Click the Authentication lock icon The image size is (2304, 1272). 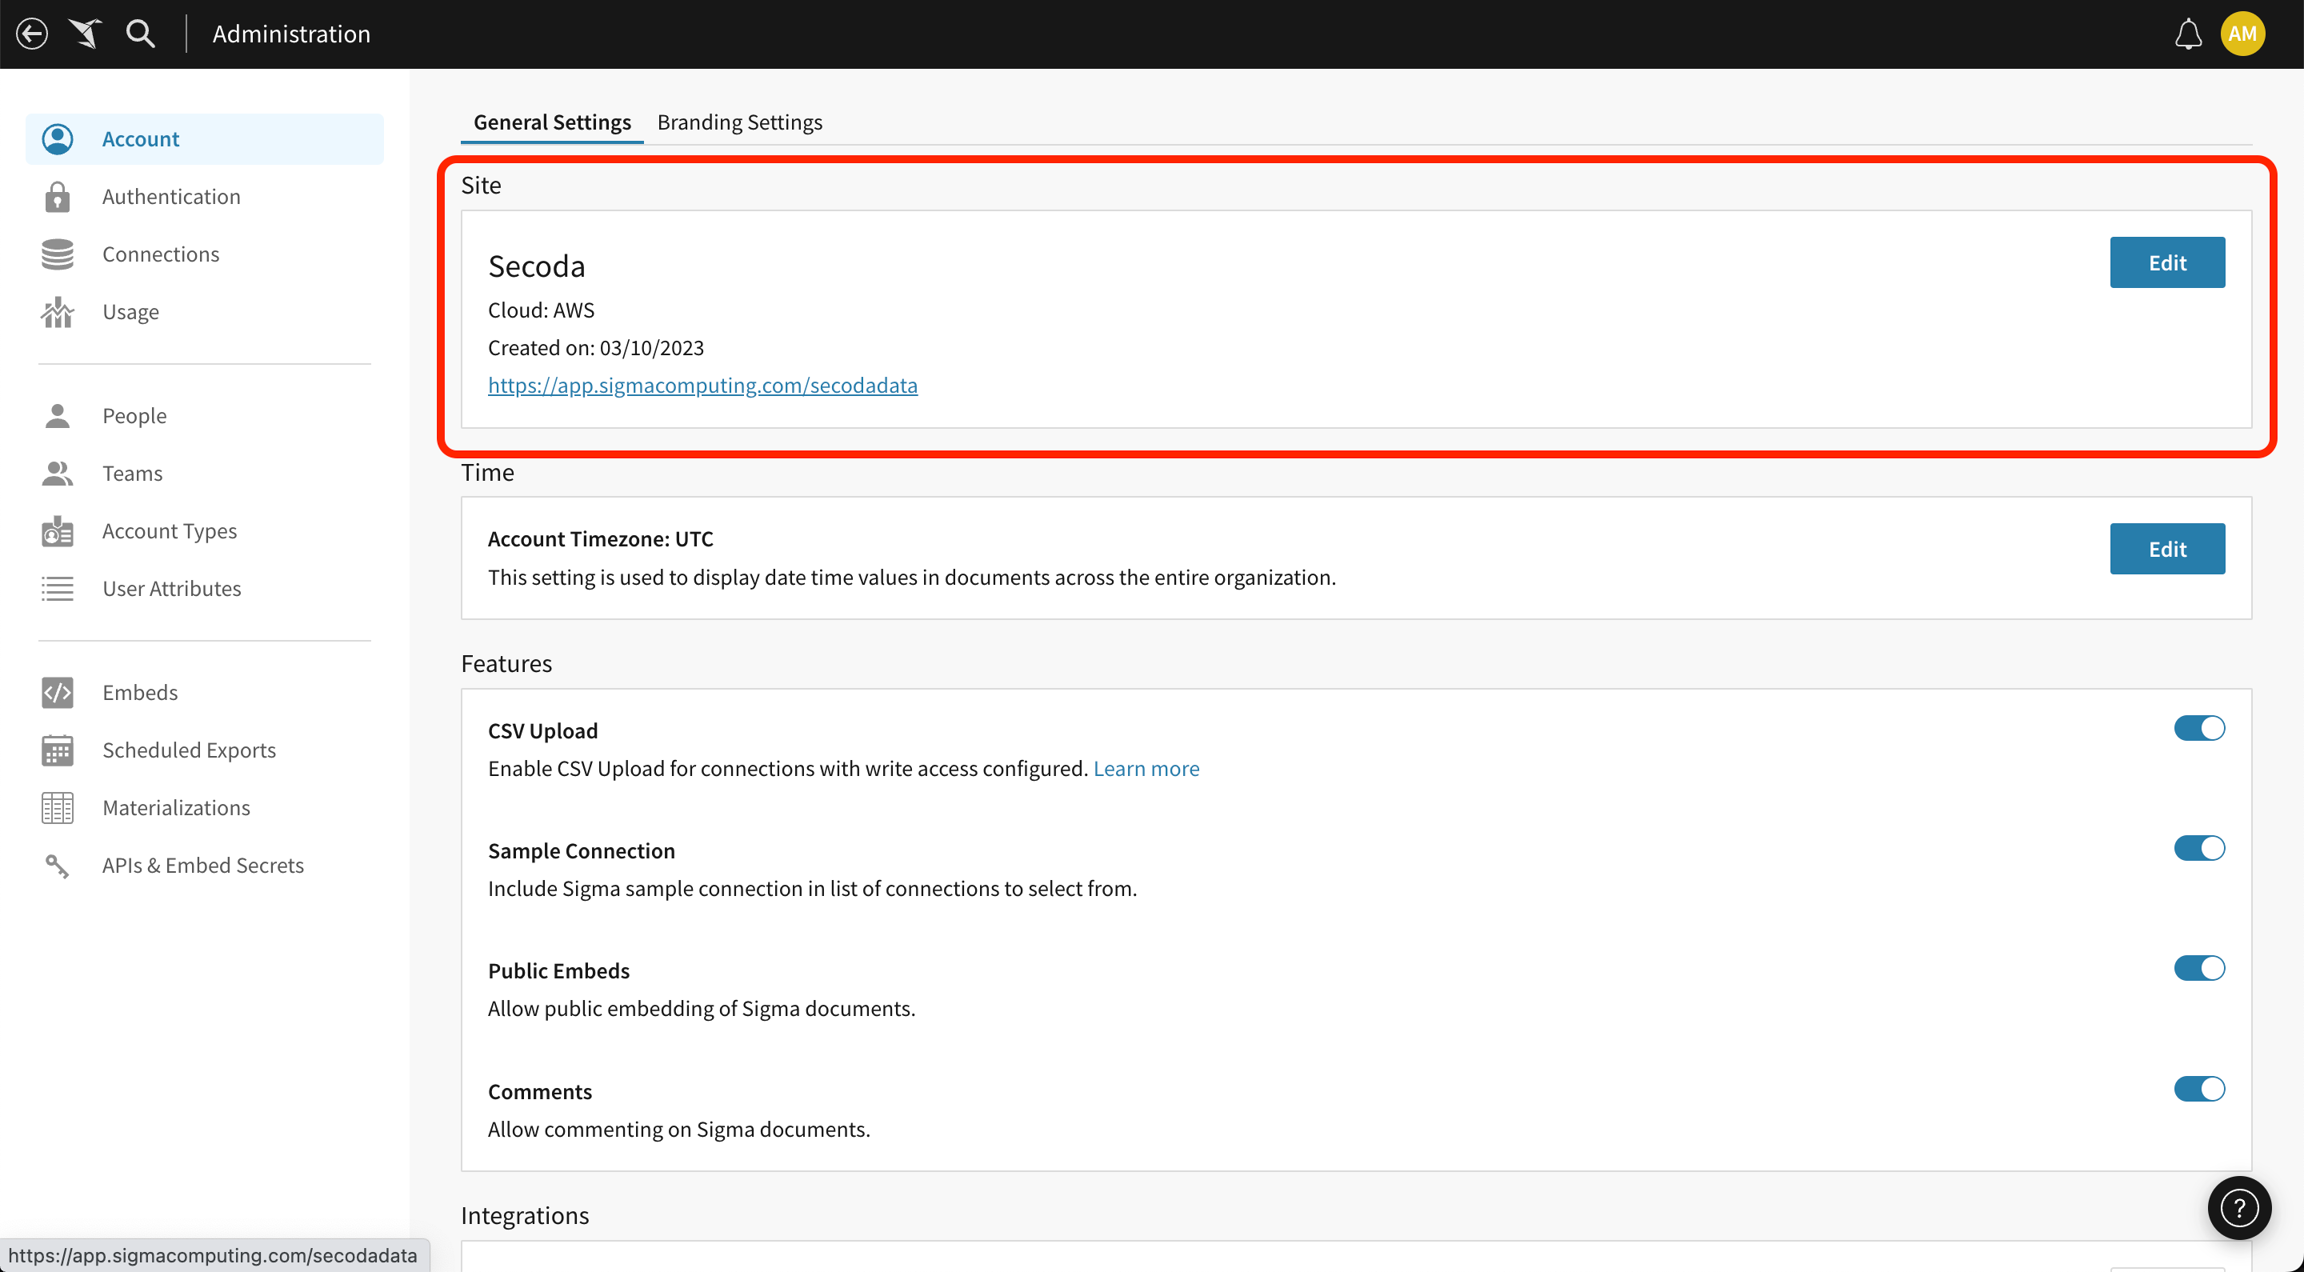coord(58,197)
